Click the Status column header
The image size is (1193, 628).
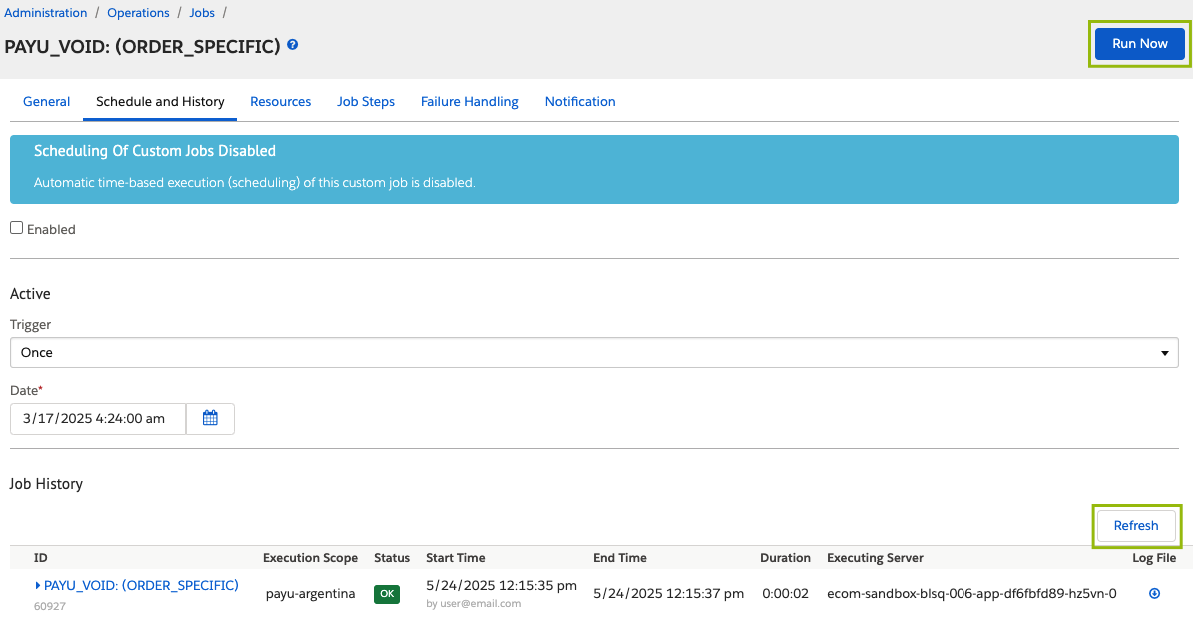coord(392,558)
